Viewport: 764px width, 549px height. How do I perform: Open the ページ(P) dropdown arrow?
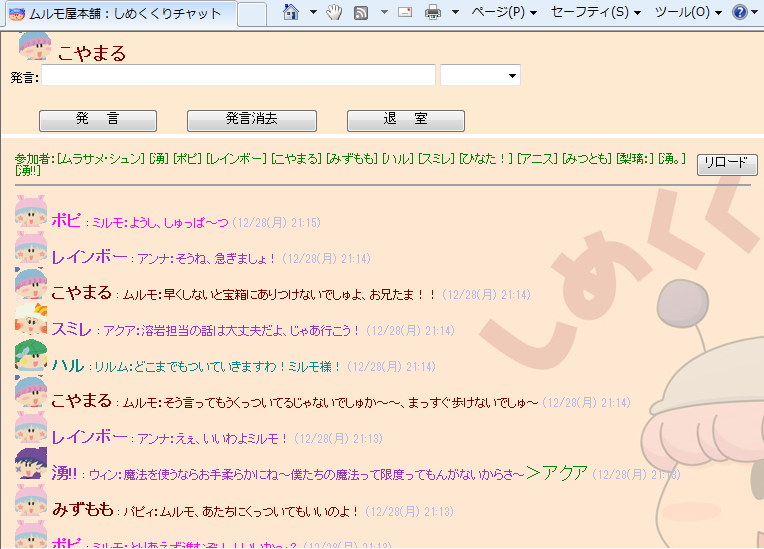(534, 13)
